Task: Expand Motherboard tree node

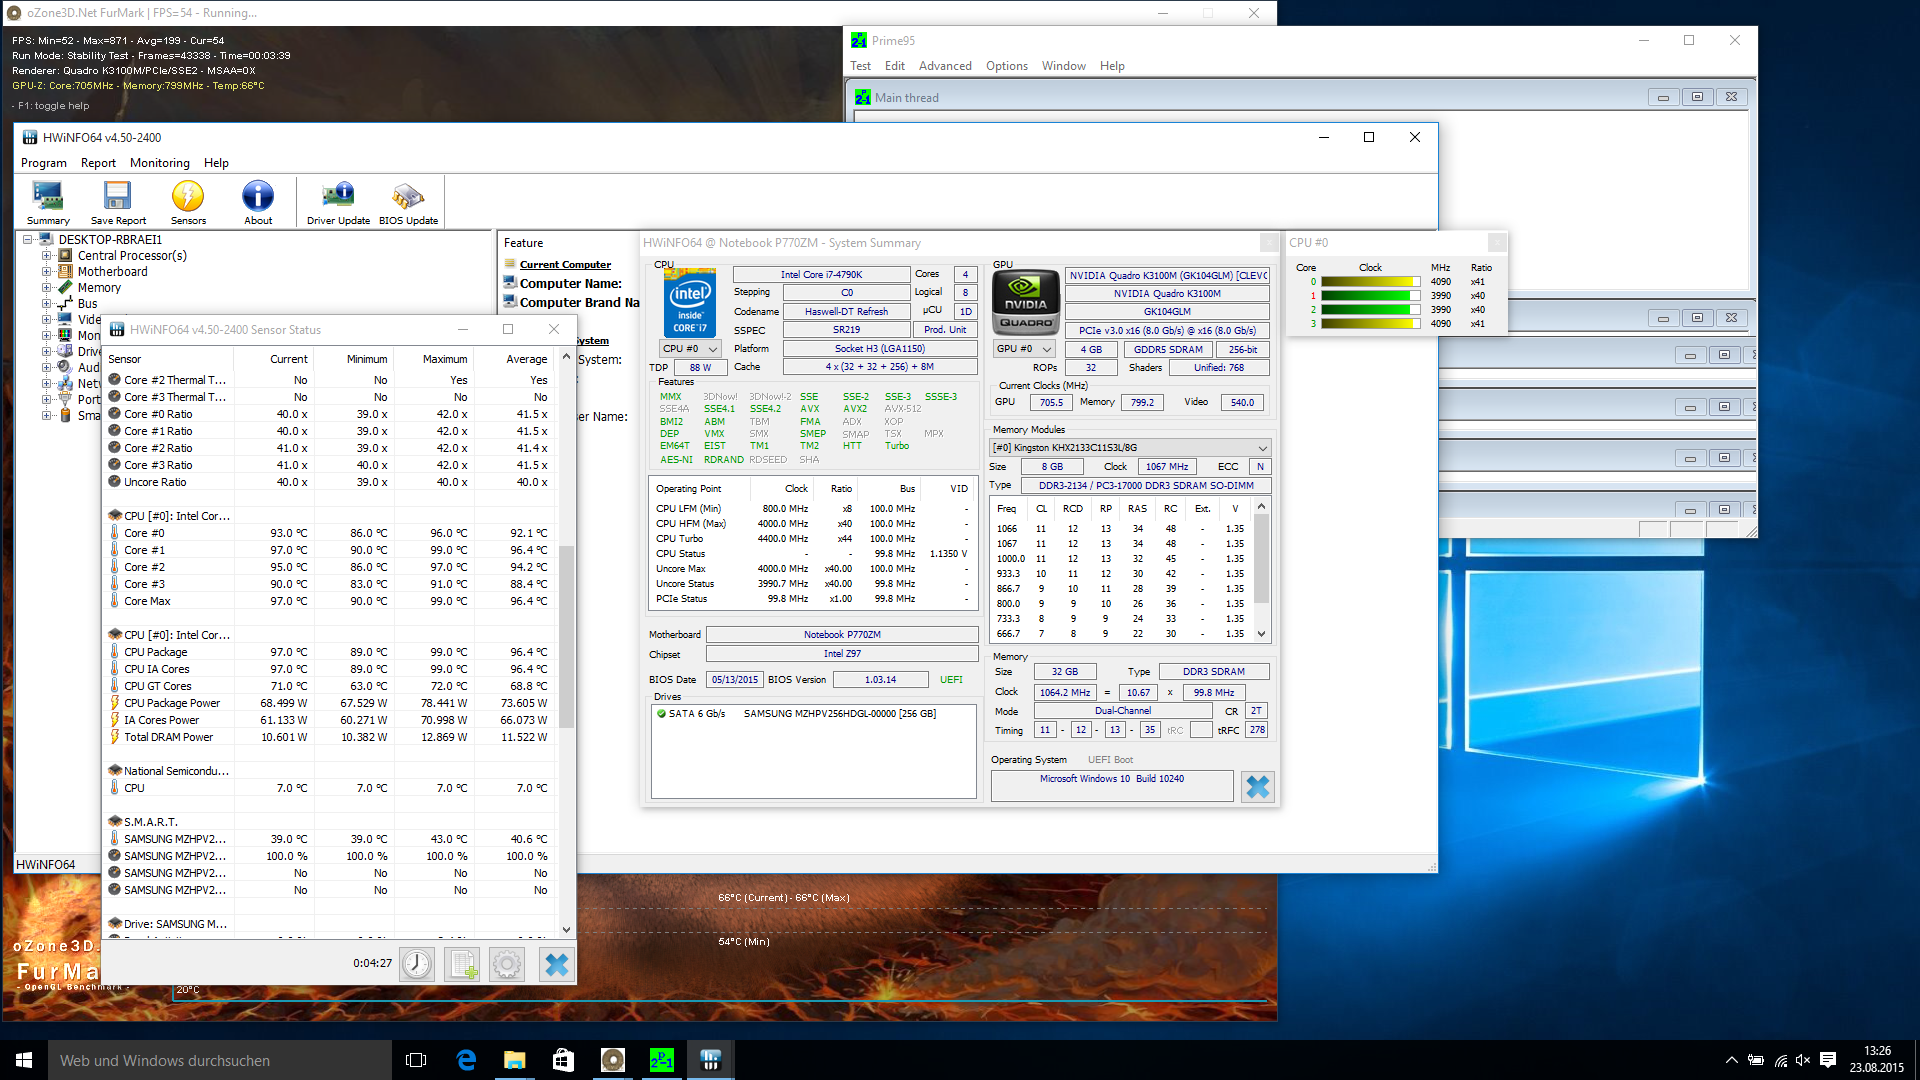Action: pyautogui.click(x=46, y=272)
